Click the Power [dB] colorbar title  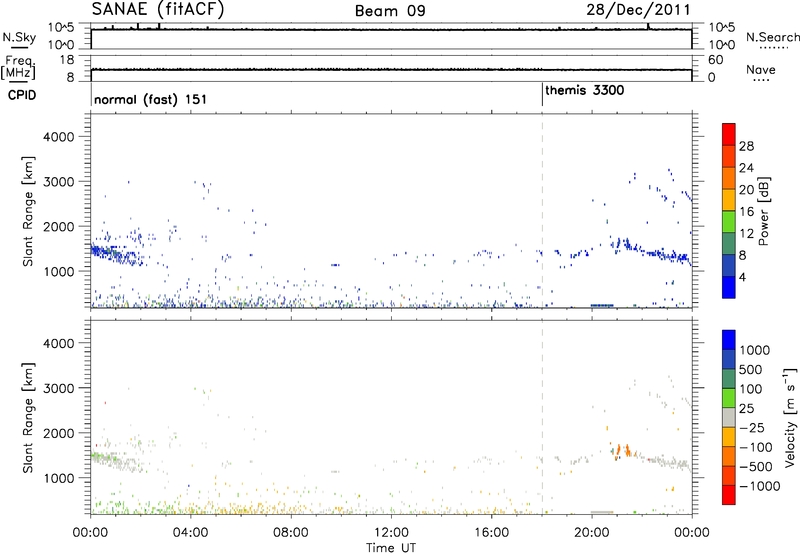pyautogui.click(x=763, y=211)
